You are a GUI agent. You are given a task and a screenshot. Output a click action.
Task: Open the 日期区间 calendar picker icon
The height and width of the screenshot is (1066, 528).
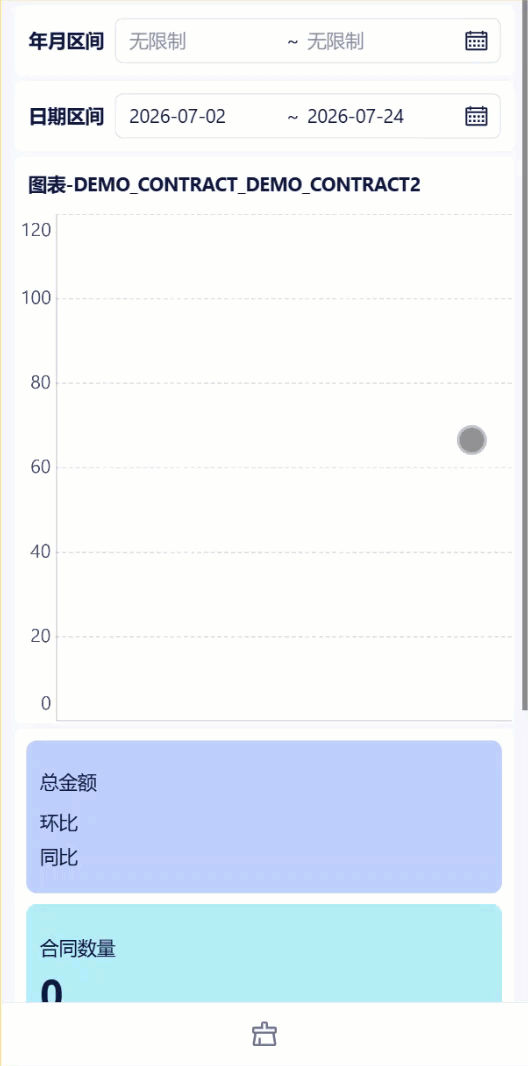(x=476, y=116)
